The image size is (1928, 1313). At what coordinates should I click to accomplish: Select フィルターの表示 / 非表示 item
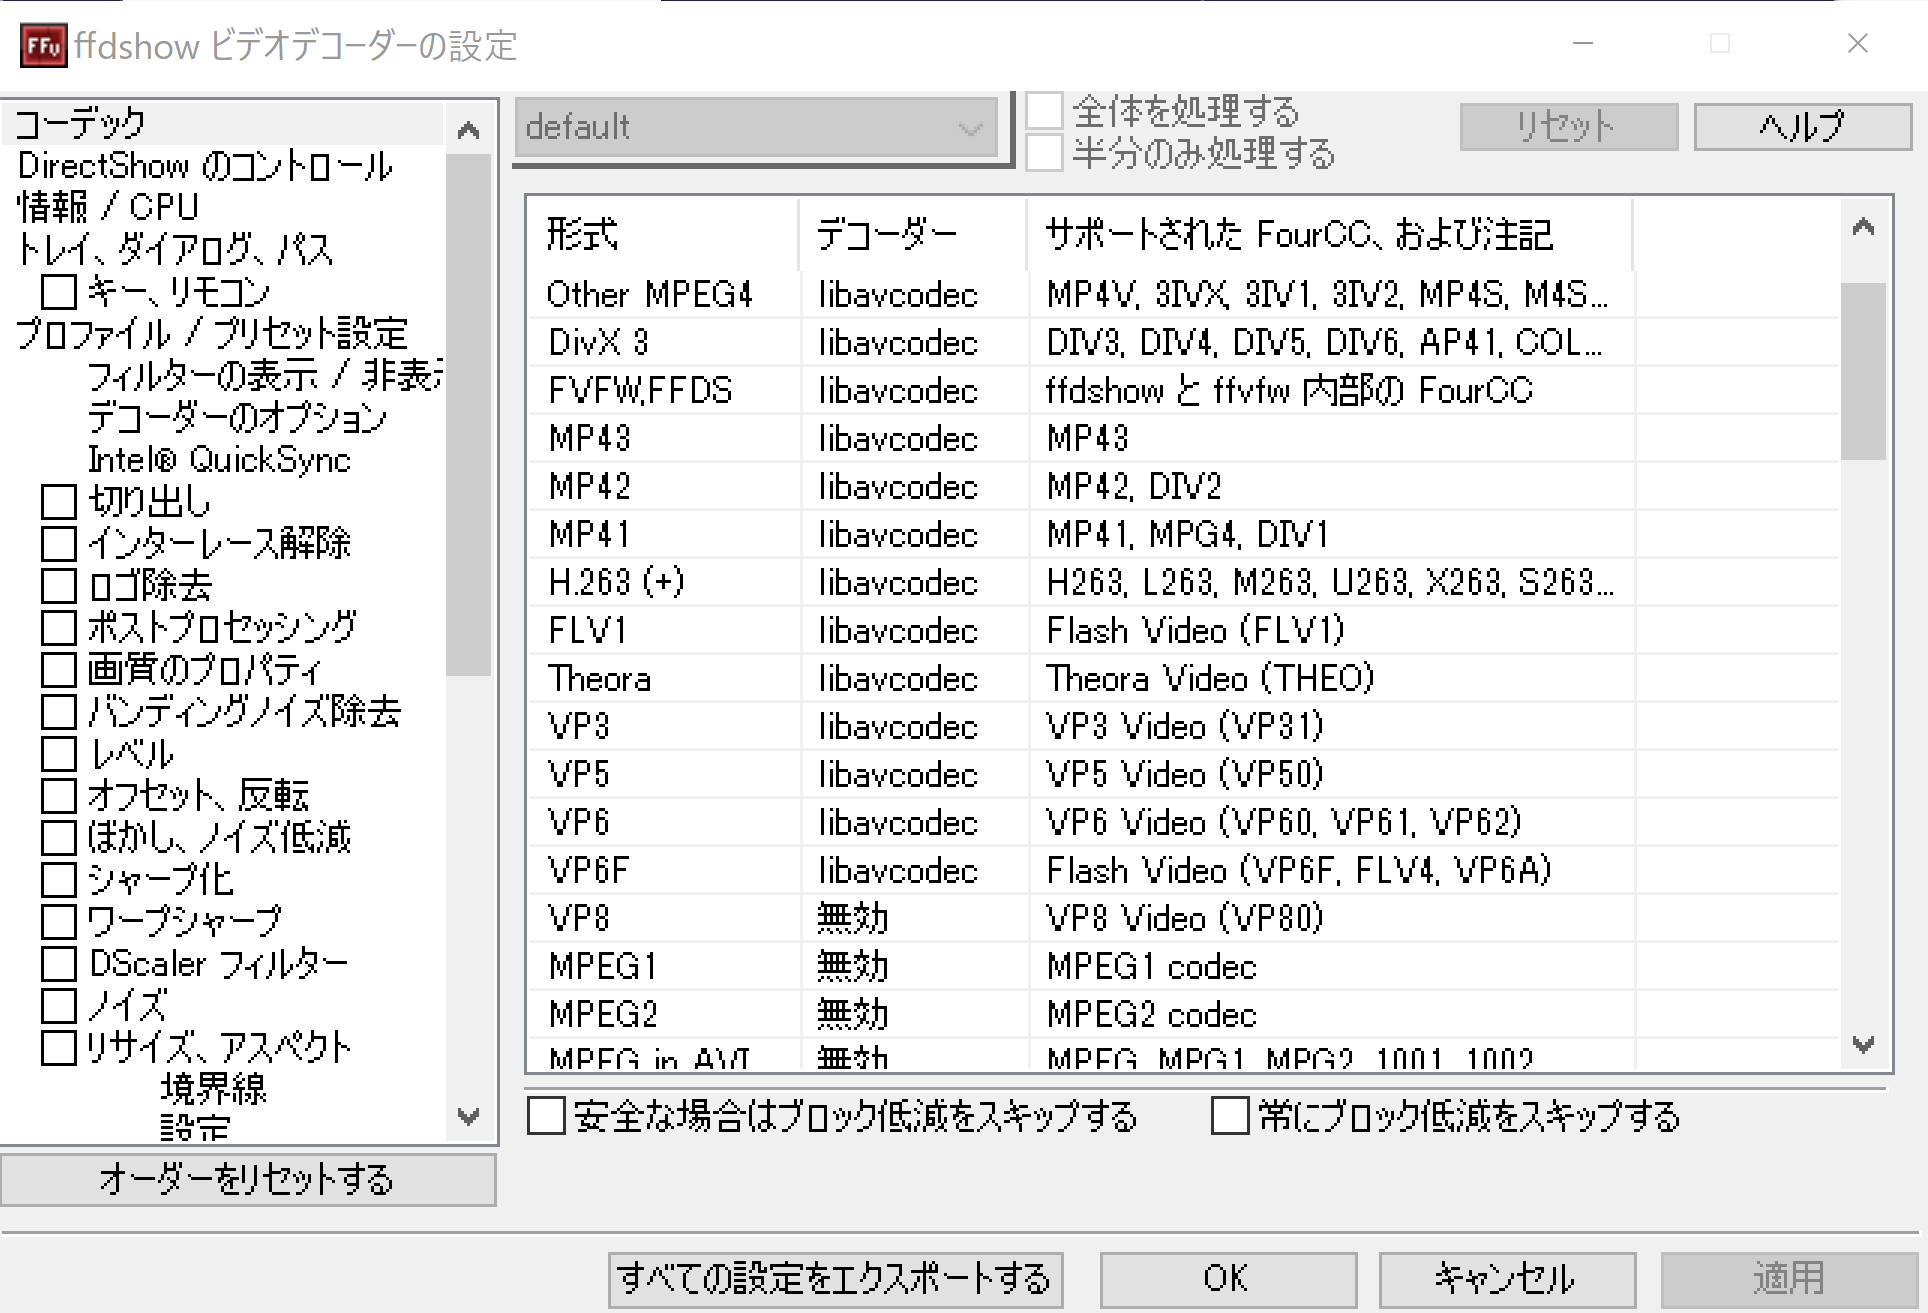(264, 375)
